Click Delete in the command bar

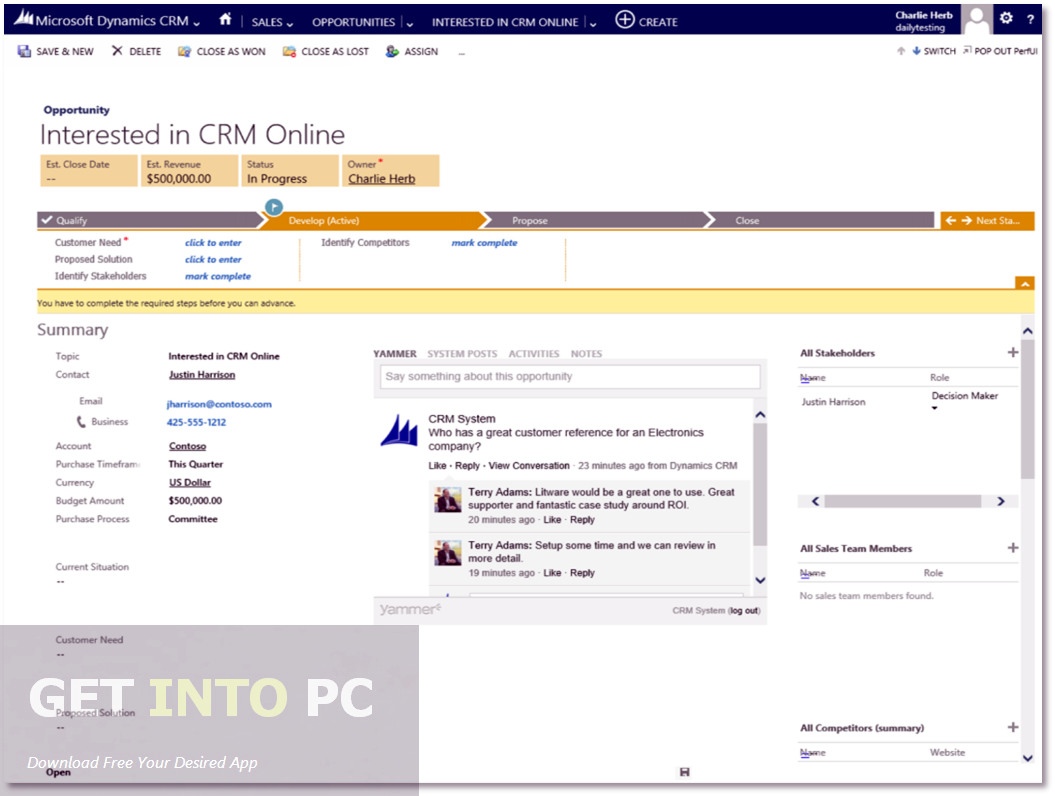click(x=137, y=51)
